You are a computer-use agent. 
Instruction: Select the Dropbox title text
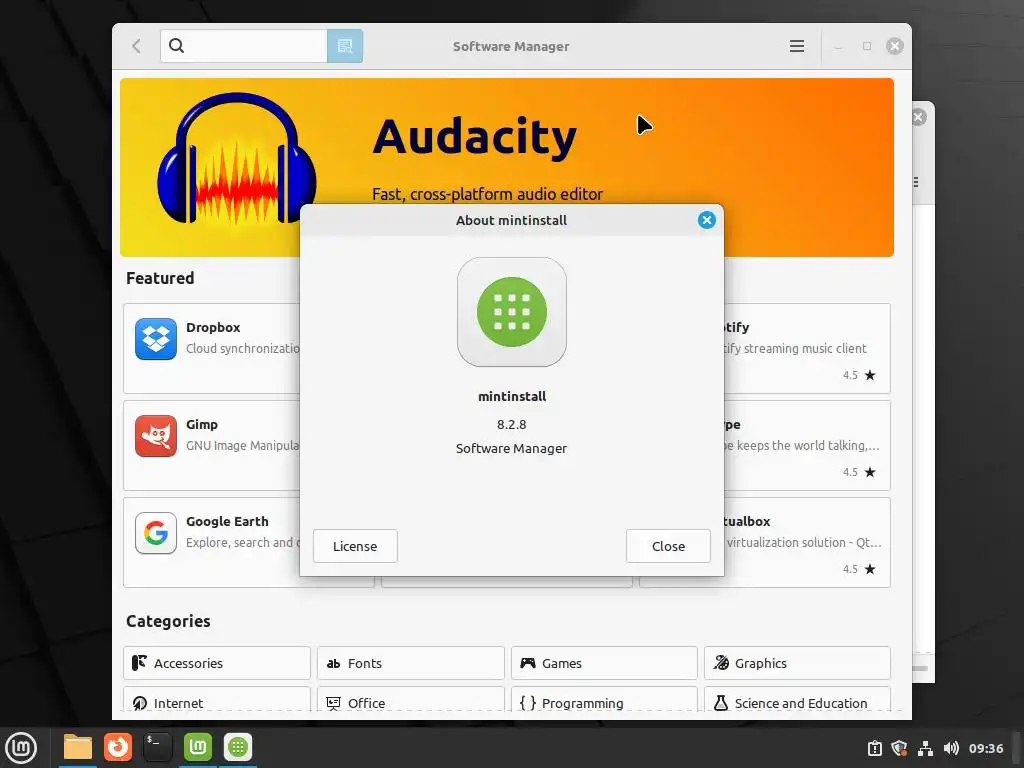click(213, 327)
